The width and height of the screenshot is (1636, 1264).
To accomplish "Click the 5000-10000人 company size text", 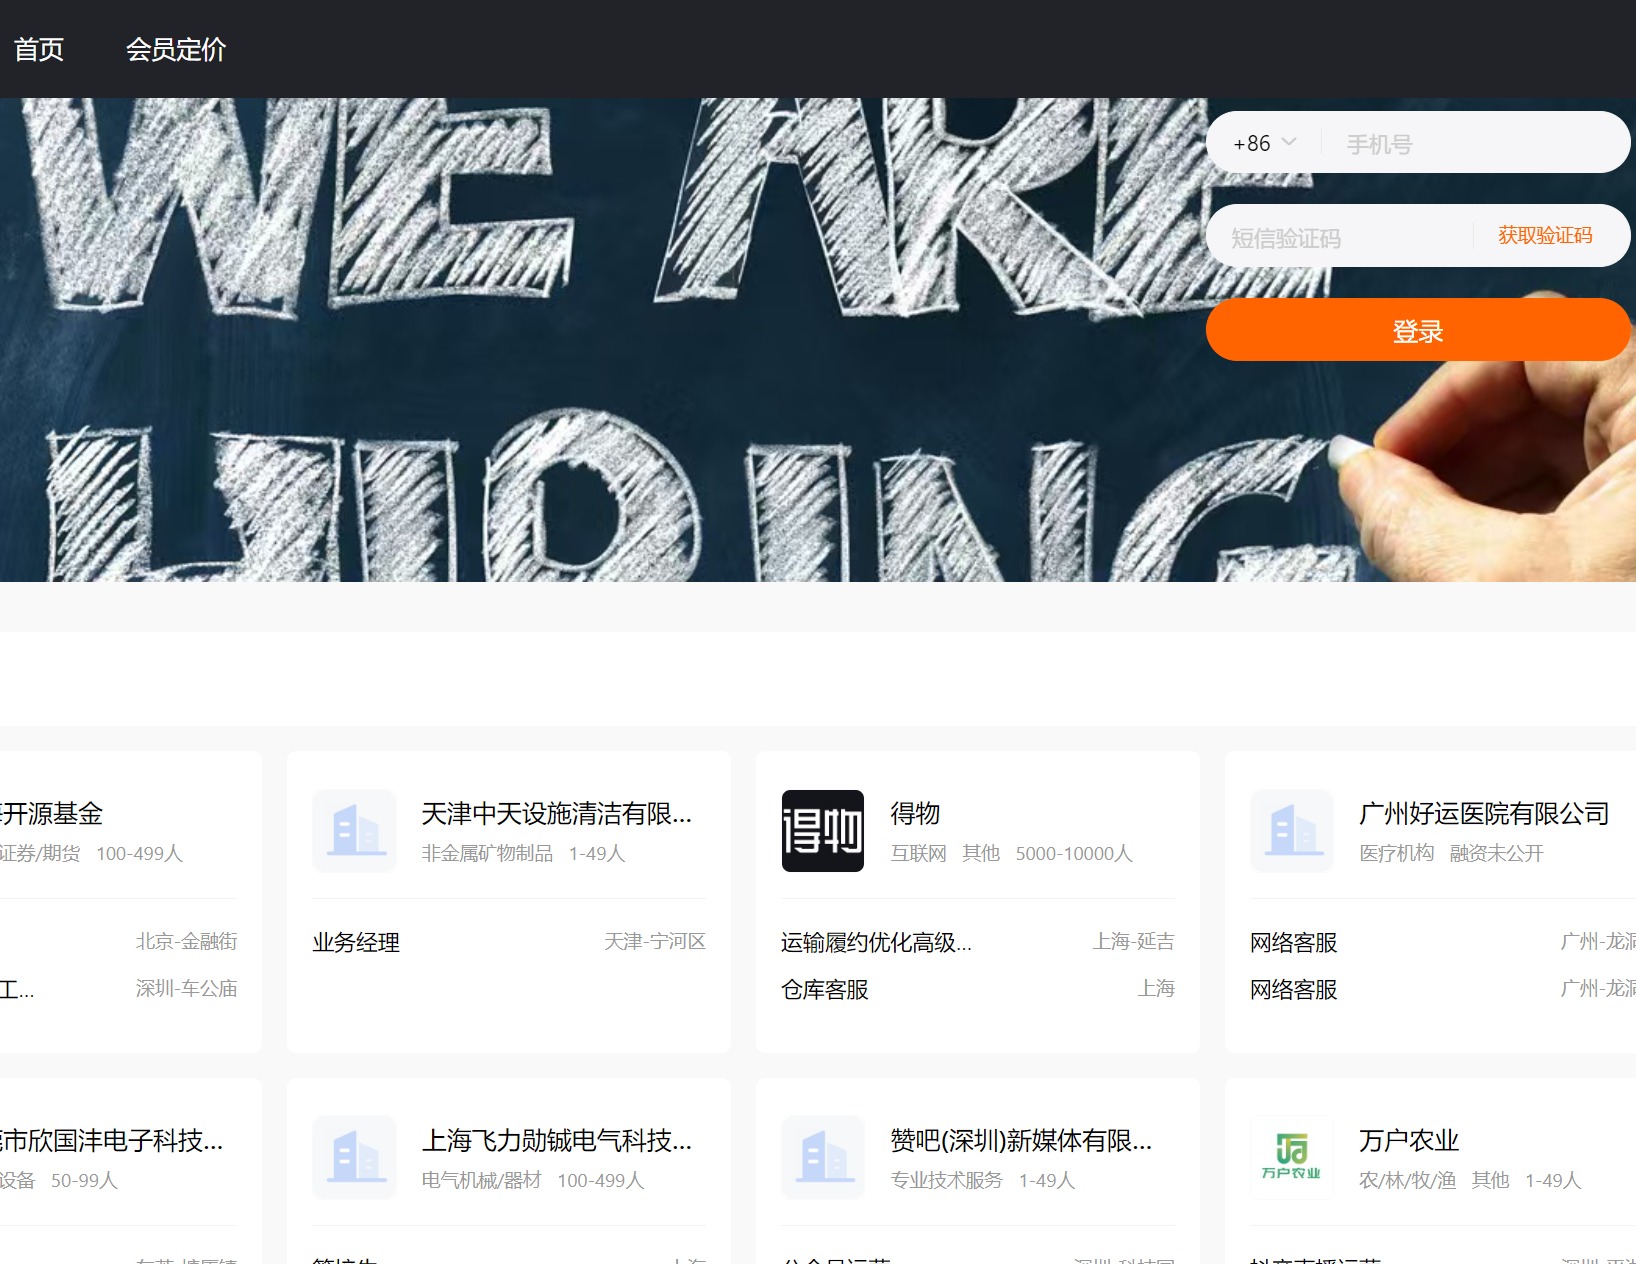I will coord(1074,853).
